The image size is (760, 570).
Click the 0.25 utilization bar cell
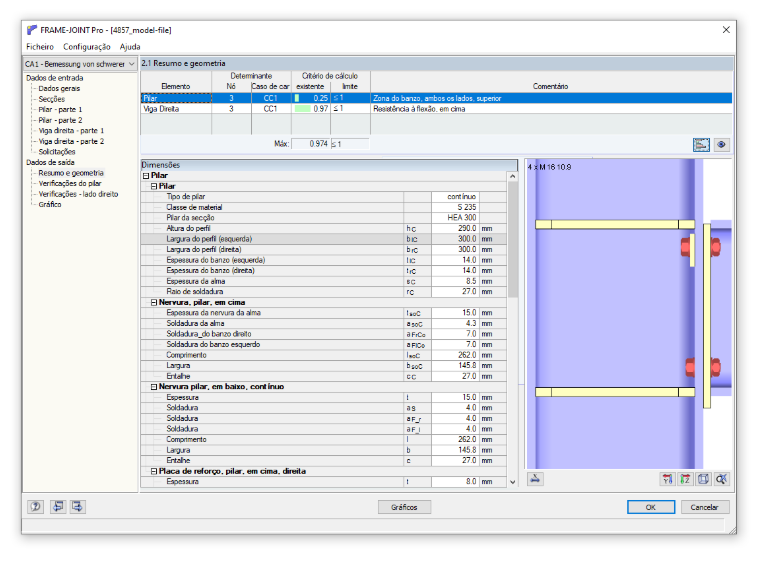point(311,98)
